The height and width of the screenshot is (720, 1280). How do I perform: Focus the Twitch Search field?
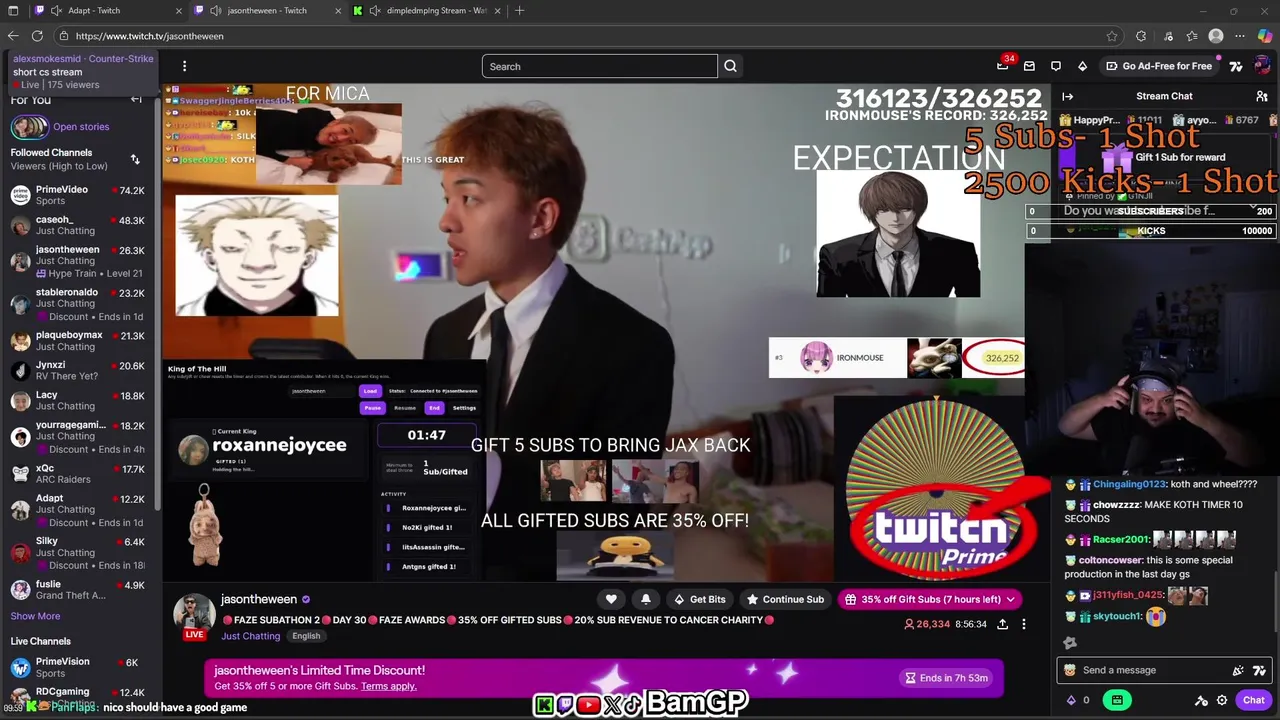pos(599,66)
